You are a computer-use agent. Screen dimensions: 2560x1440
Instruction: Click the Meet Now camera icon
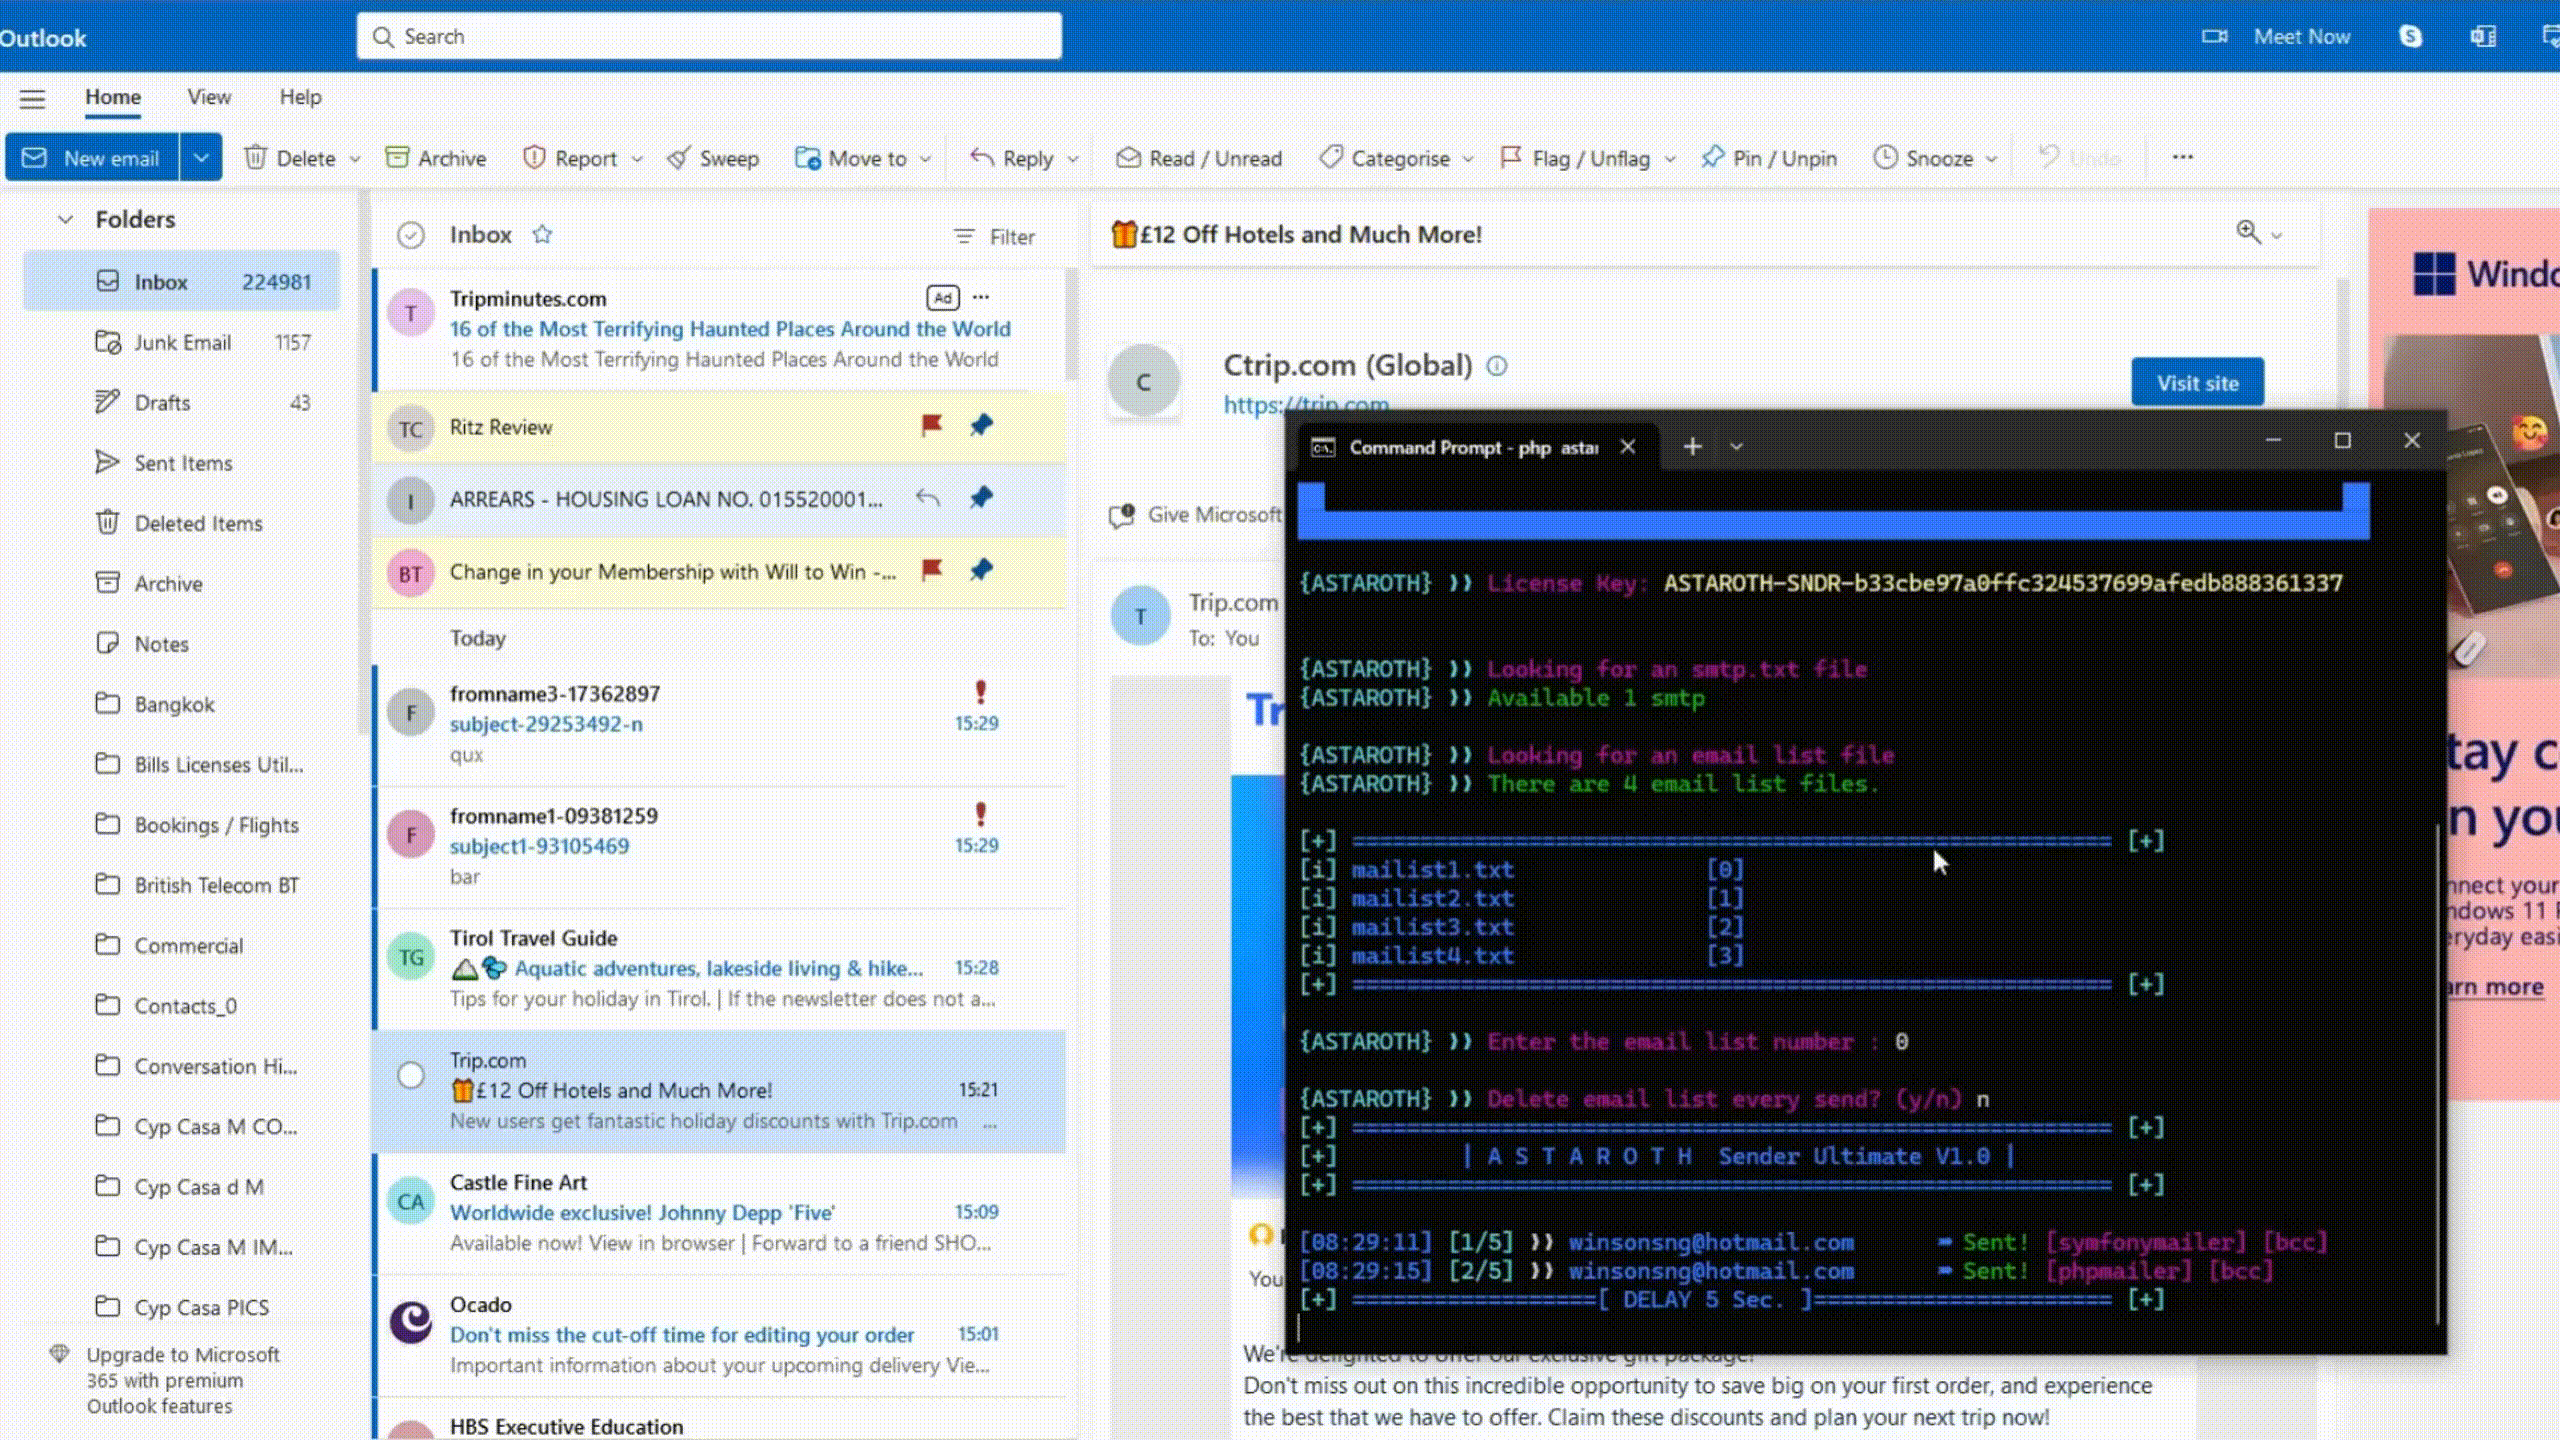coord(2215,37)
